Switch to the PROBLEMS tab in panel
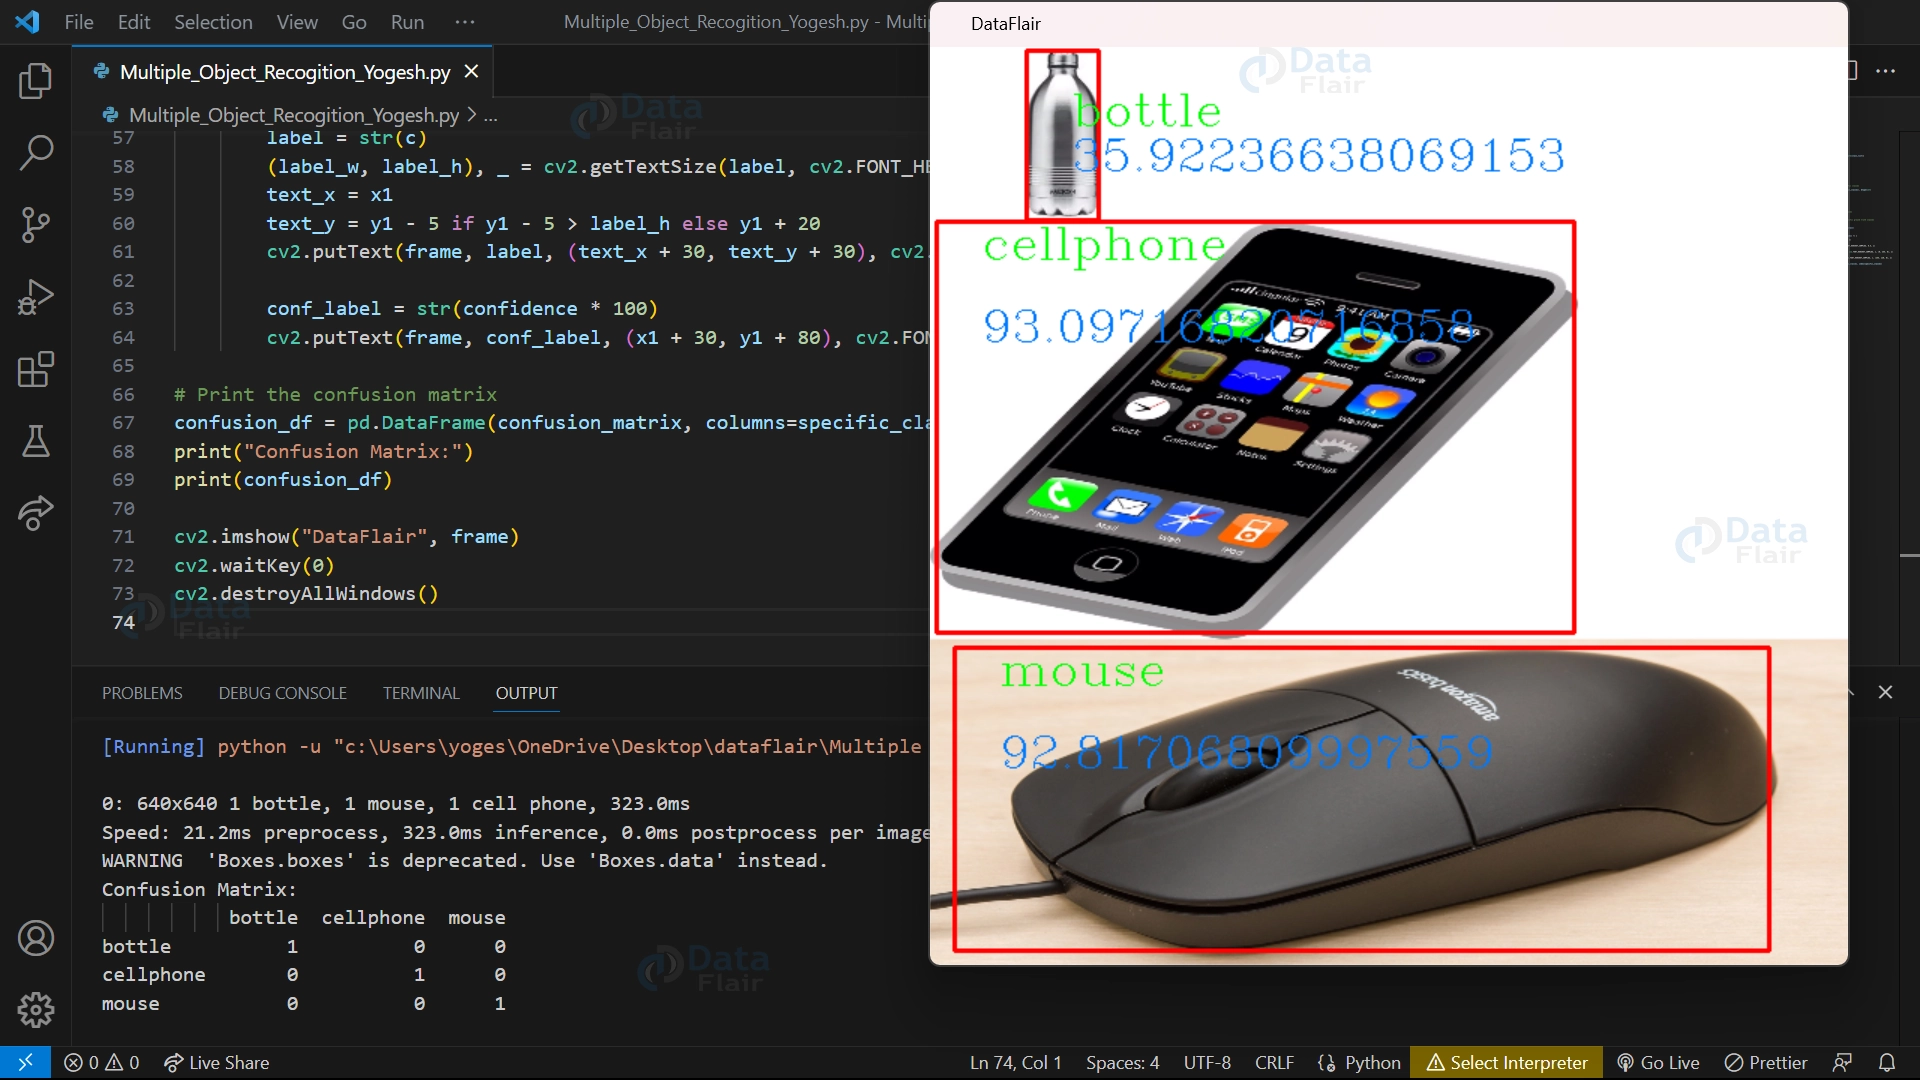This screenshot has width=1920, height=1080. click(x=141, y=691)
